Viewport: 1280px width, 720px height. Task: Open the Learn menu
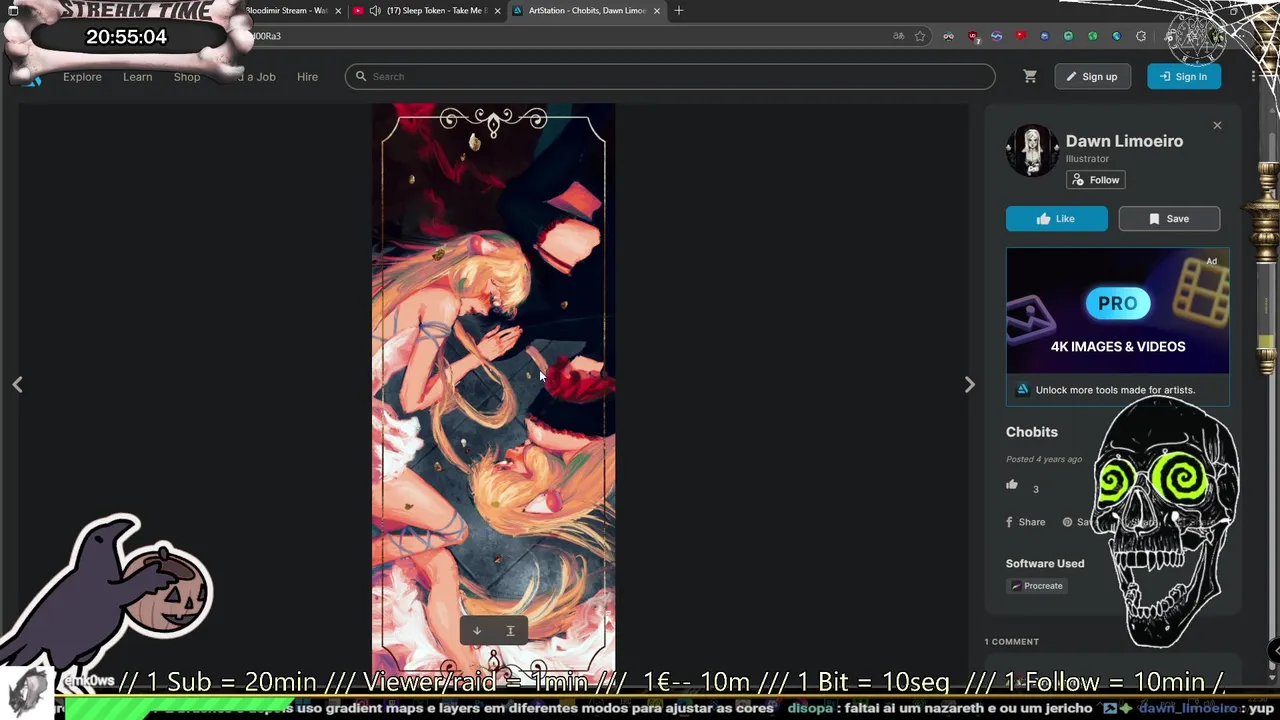(137, 76)
